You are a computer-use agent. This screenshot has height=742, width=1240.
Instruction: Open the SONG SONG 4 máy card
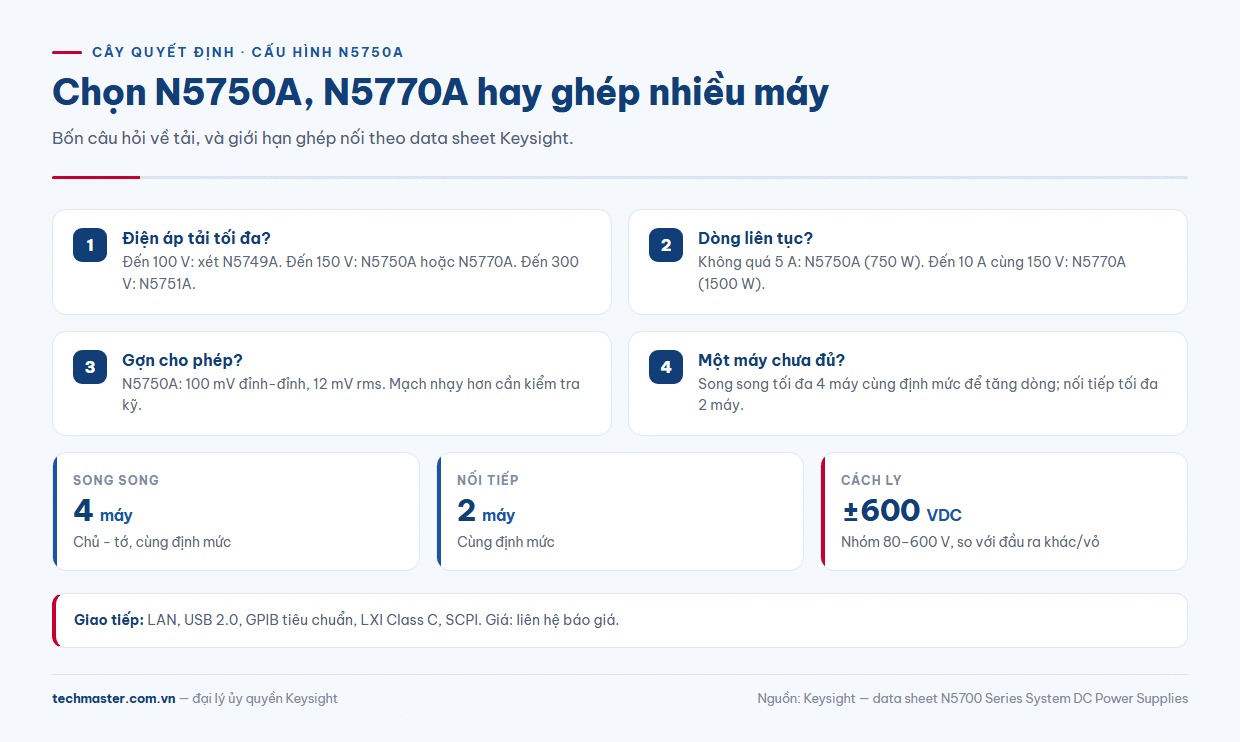click(236, 511)
